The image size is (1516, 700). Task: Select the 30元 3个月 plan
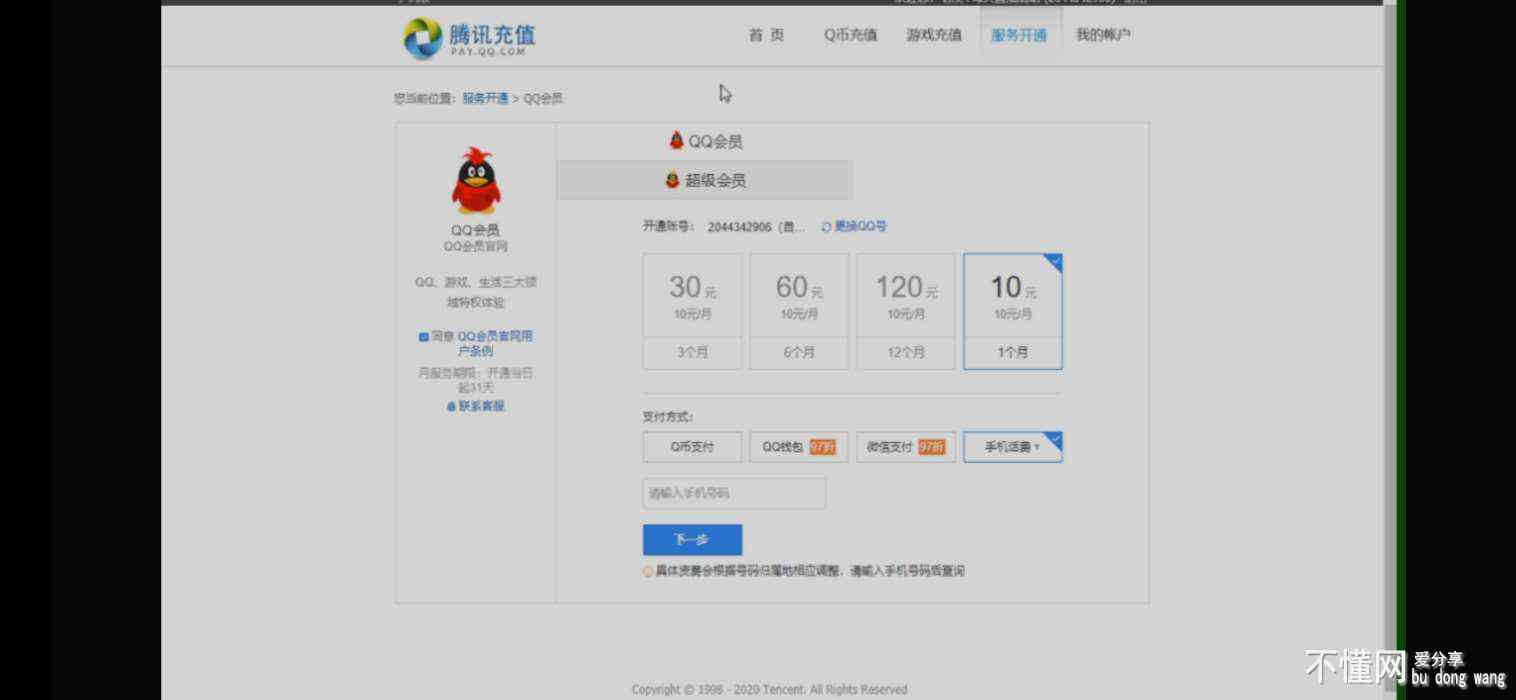[692, 311]
